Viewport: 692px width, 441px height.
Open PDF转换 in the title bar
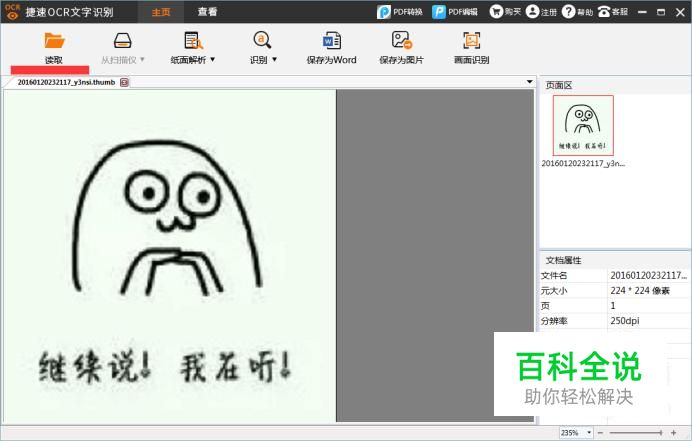(x=399, y=12)
